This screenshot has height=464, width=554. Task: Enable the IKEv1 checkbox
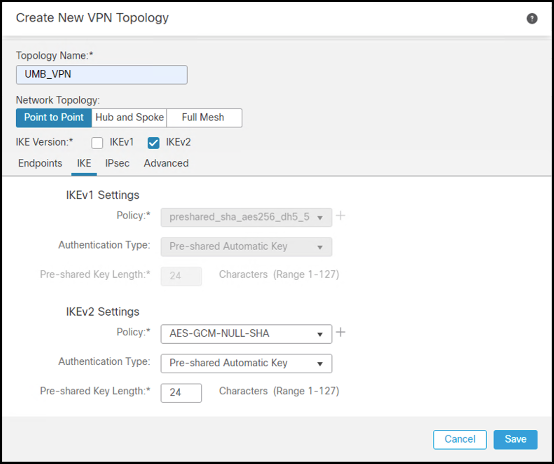point(97,143)
